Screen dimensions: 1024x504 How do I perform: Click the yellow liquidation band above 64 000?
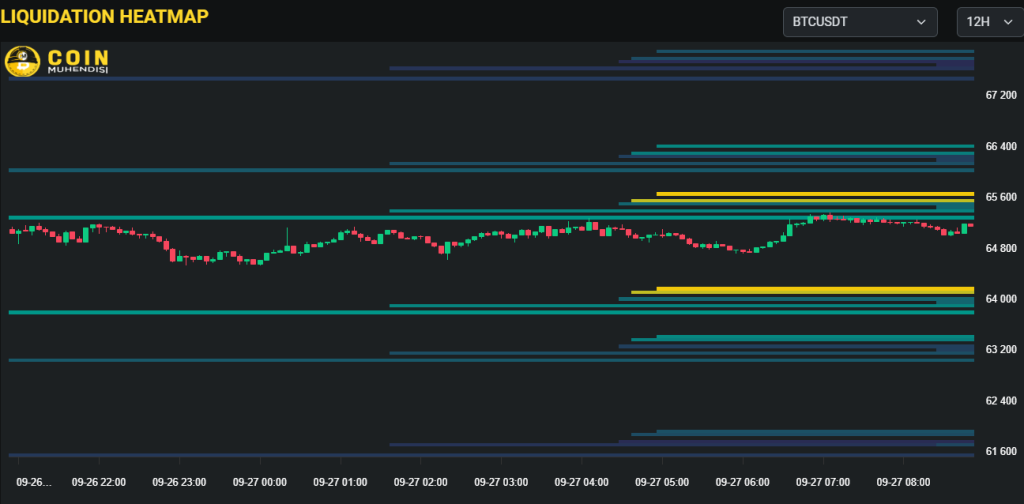814,290
